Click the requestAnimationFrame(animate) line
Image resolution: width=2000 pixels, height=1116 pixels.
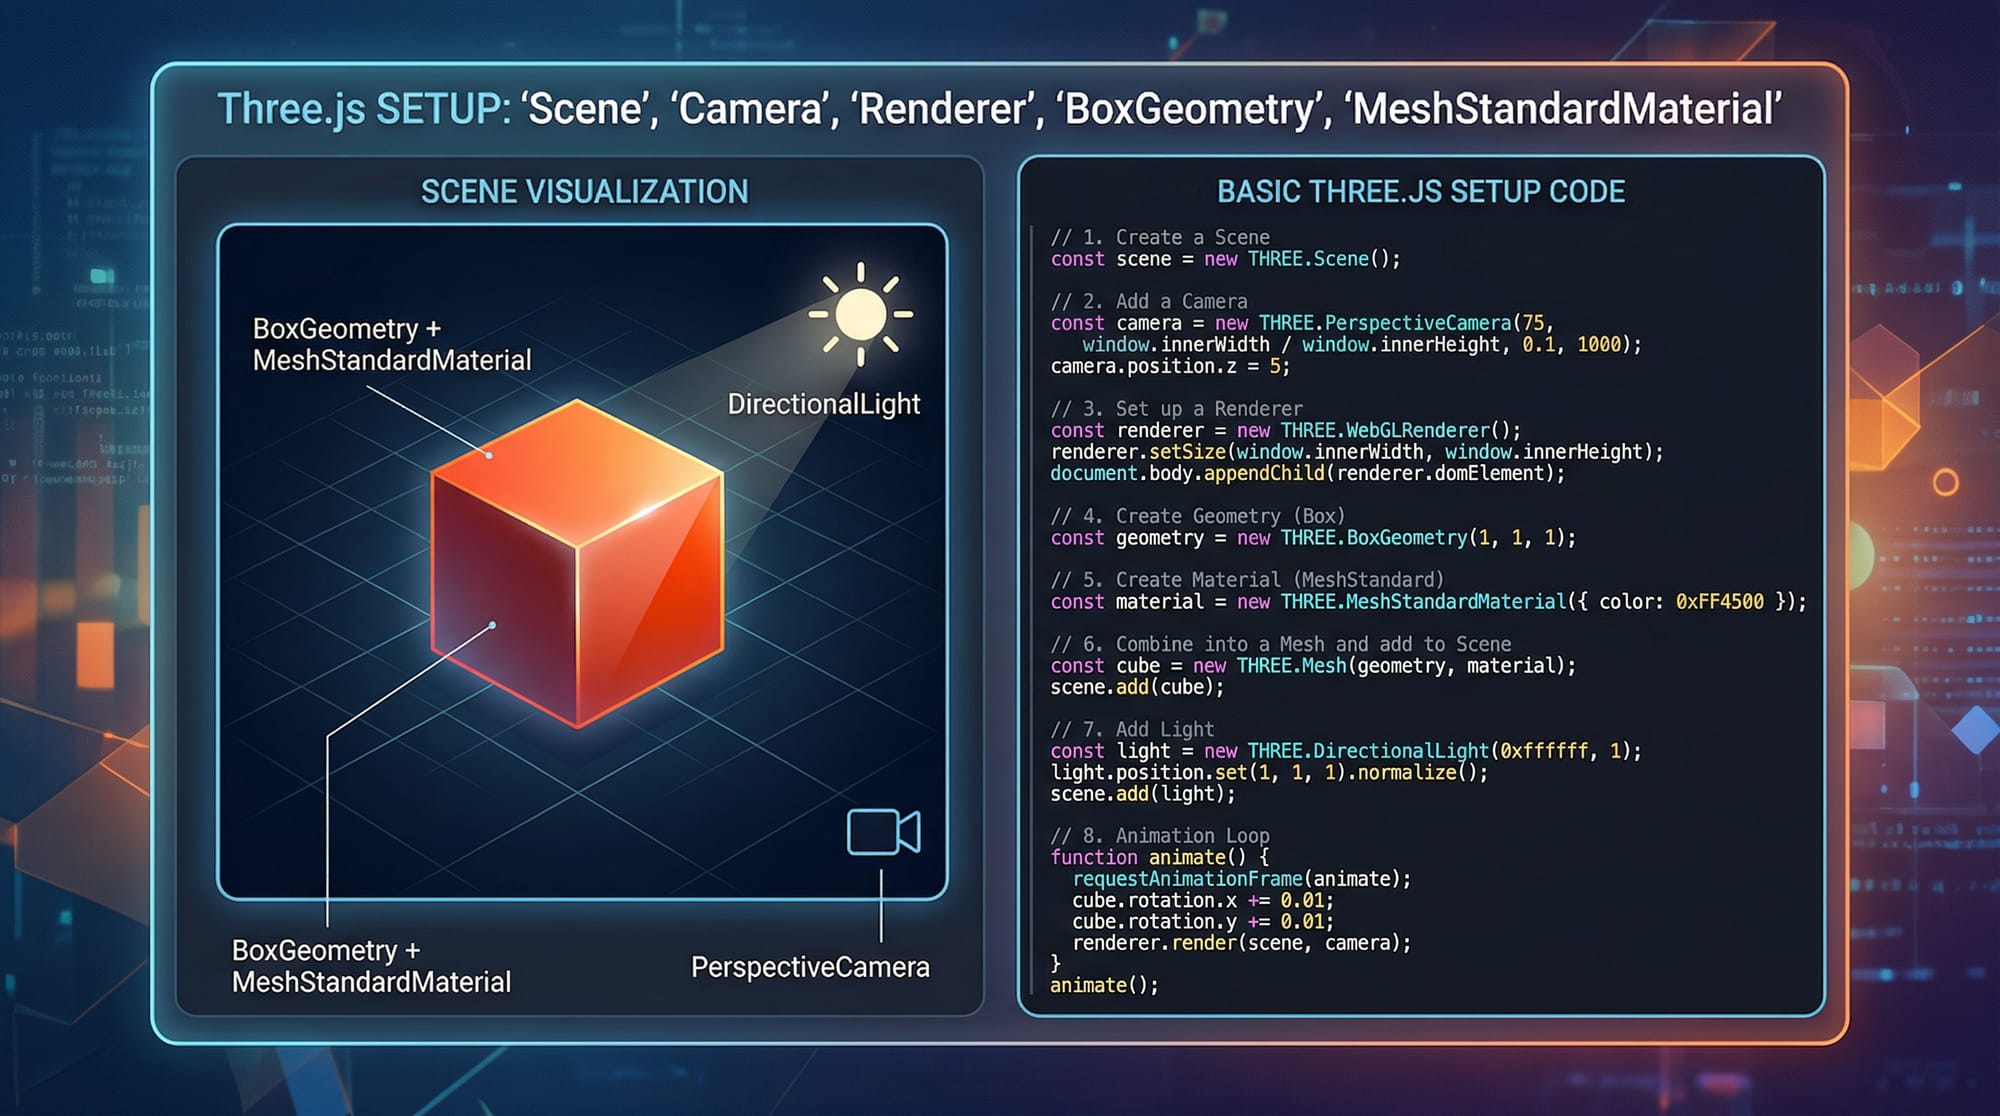[1240, 879]
